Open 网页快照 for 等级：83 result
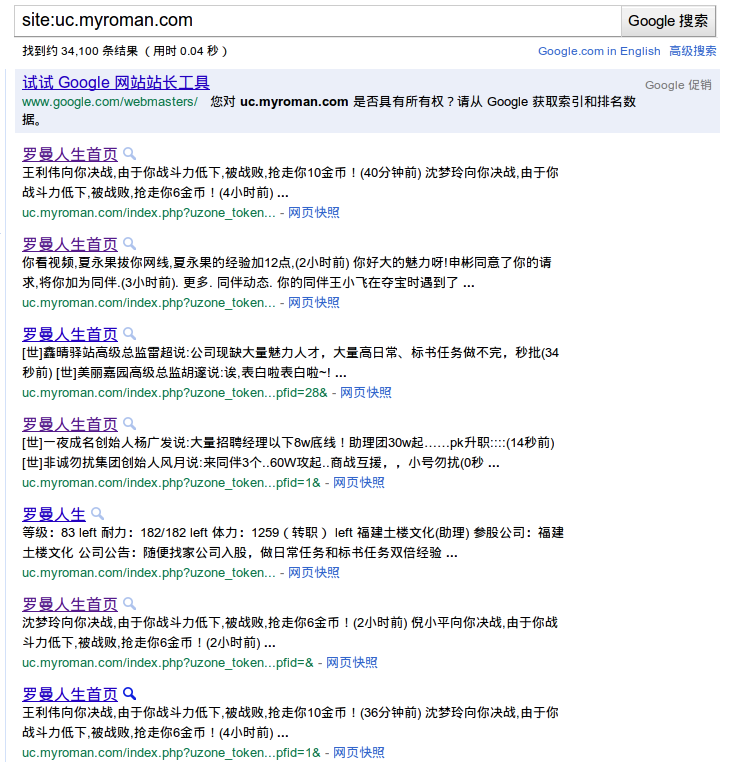Screen dimensions: 730x762 [x=313, y=572]
